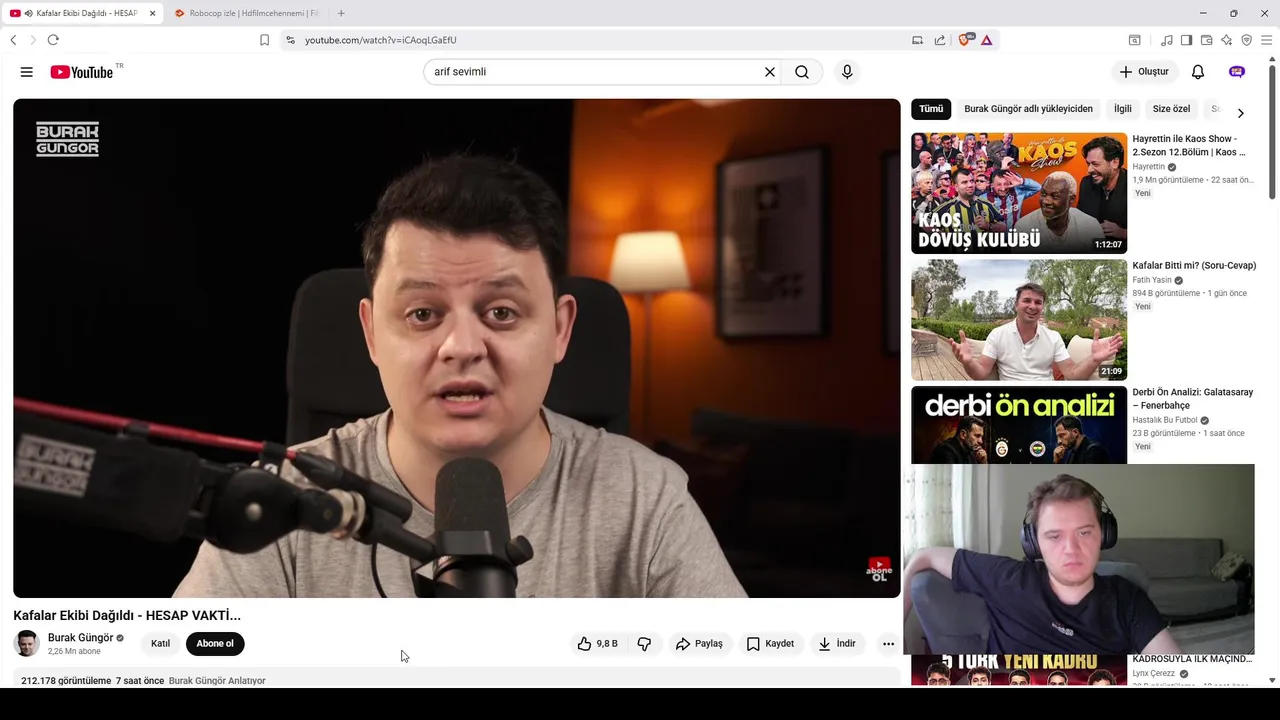Join the channel with Katıl
The width and height of the screenshot is (1280, 720).
point(160,644)
